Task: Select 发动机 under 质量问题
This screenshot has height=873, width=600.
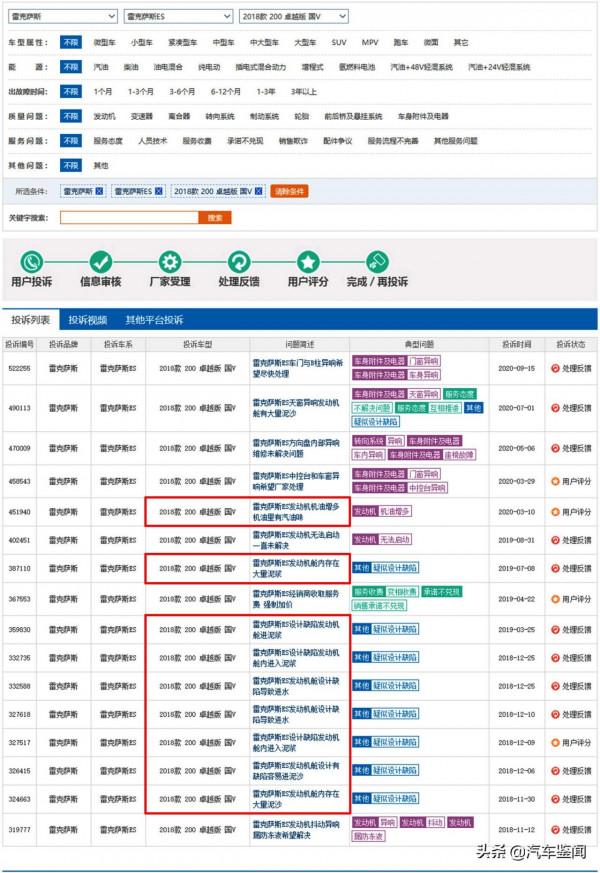Action: tap(104, 116)
